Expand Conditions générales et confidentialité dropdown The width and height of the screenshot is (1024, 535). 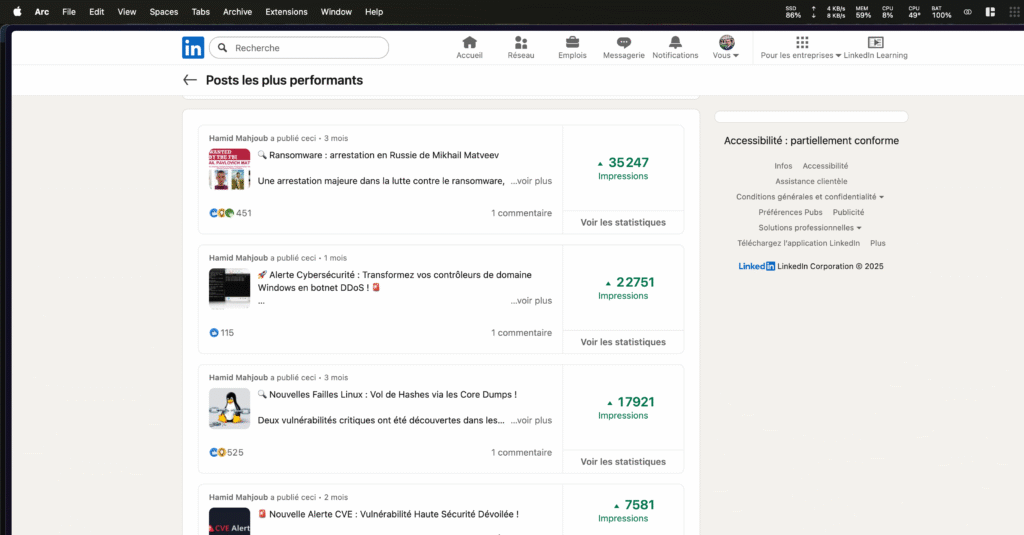pos(810,197)
